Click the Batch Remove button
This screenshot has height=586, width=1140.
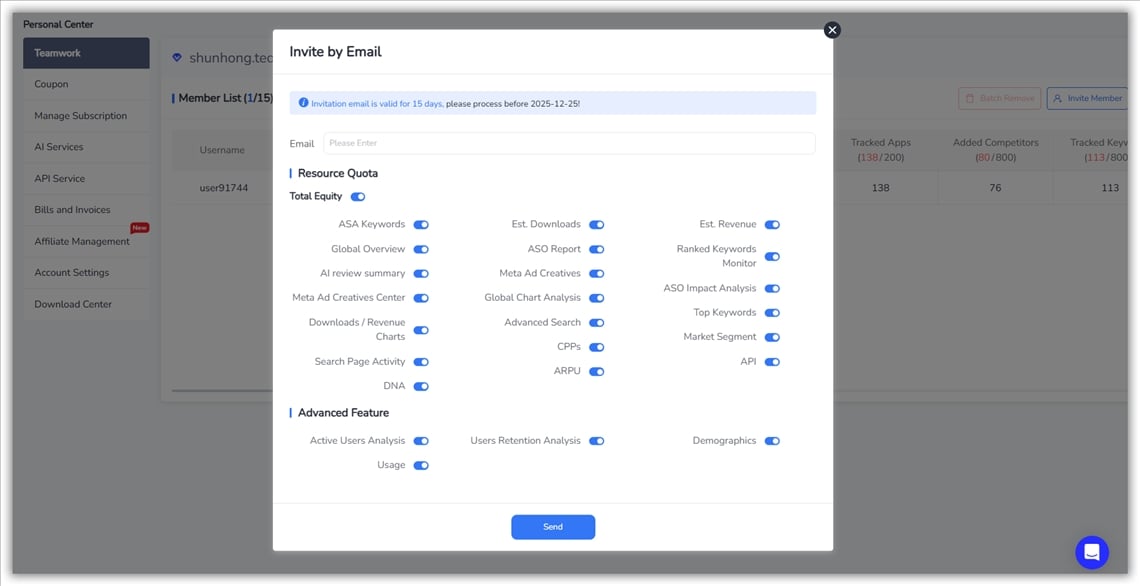[999, 98]
